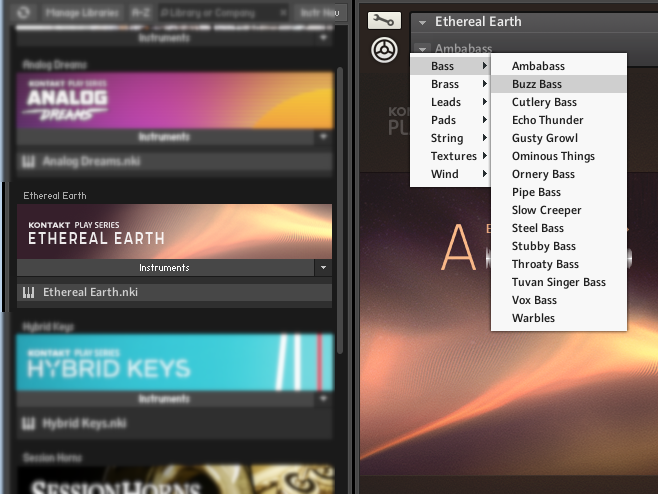This screenshot has height=494, width=658.
Task: Select the Tuvan Singer Bass preset
Action: (x=559, y=282)
